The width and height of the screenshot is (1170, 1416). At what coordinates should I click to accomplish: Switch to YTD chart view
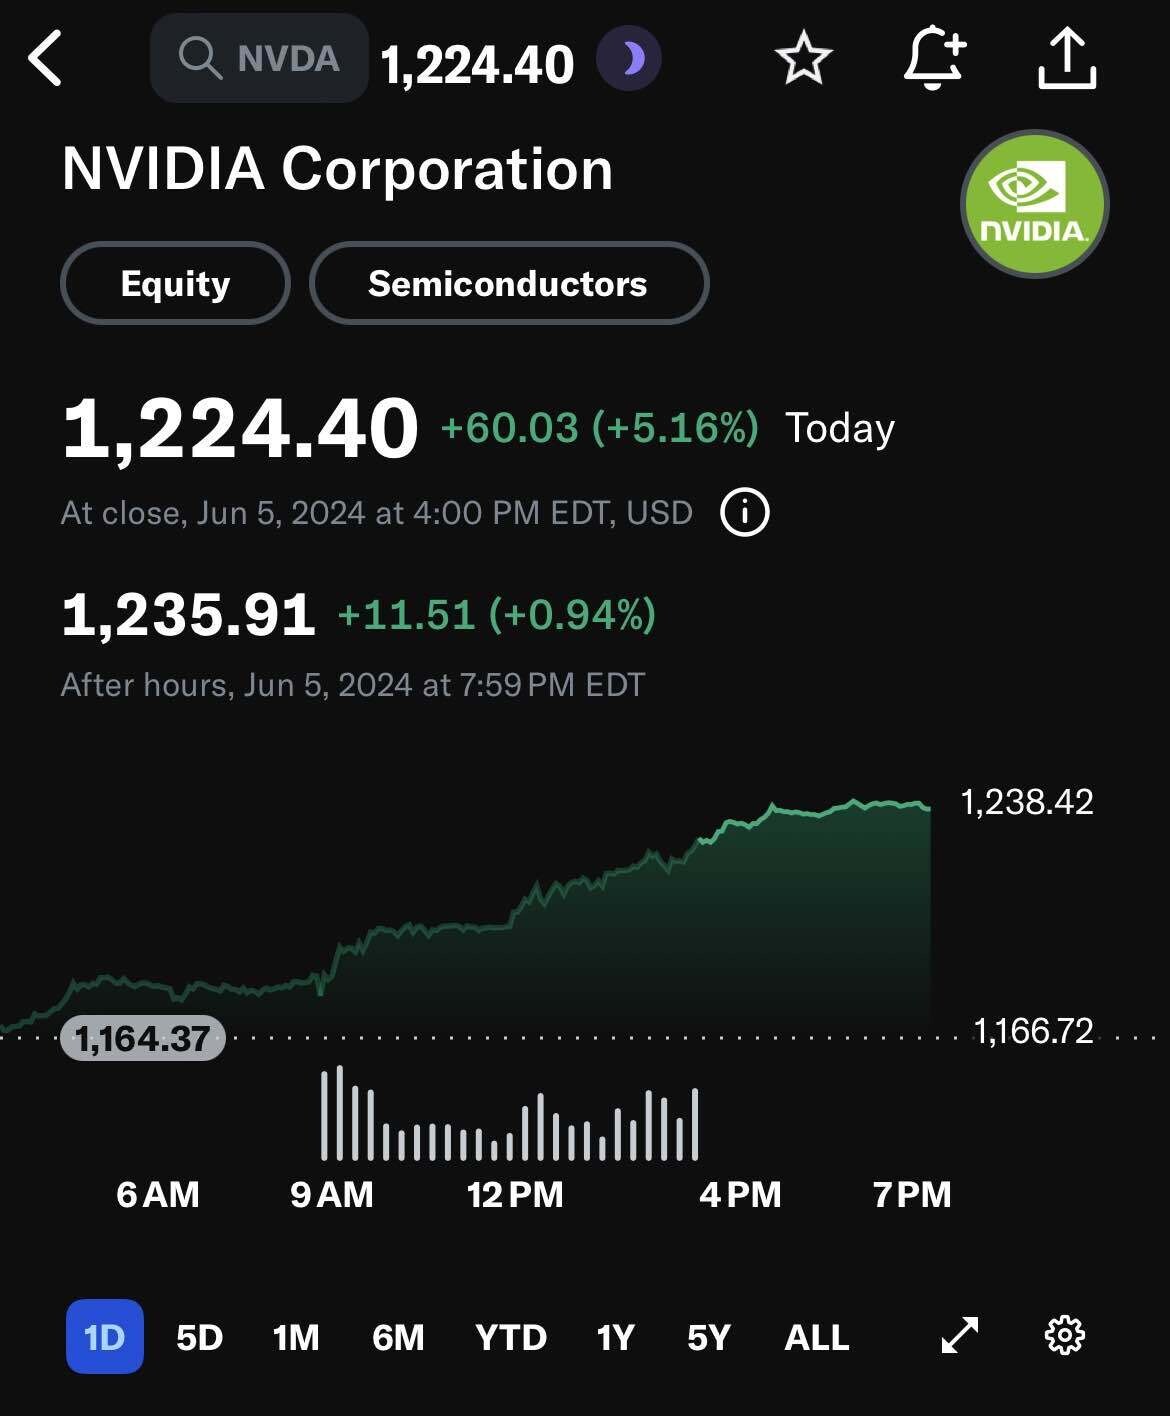511,1337
